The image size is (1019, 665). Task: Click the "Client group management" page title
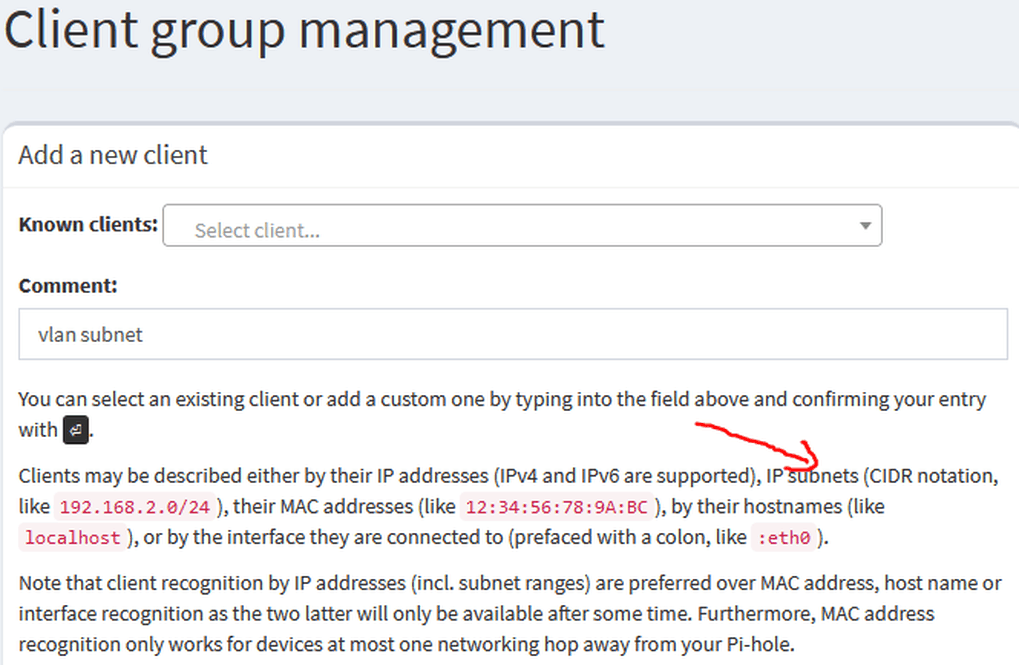[x=305, y=29]
